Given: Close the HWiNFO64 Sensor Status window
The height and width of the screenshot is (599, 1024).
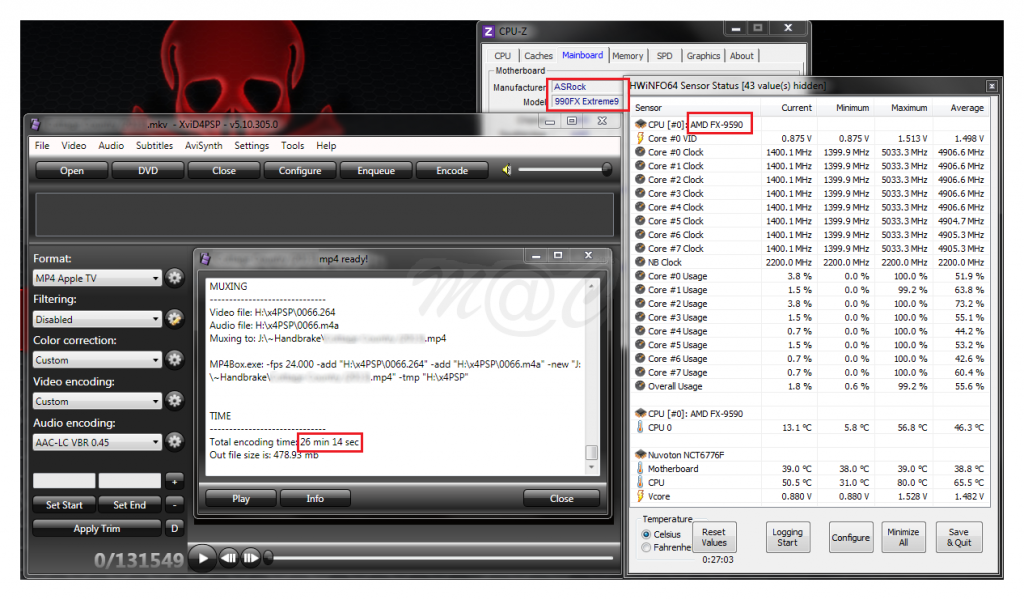Looking at the screenshot, I should [991, 86].
